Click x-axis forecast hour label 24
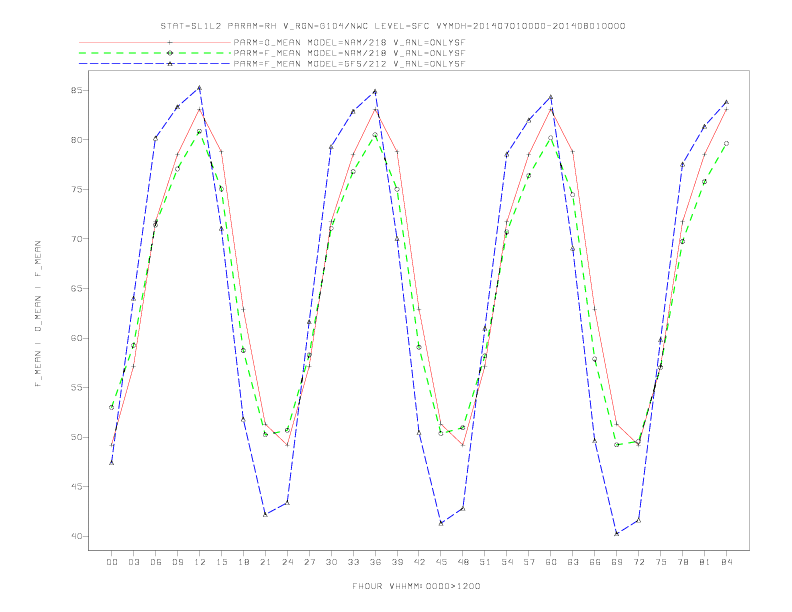 point(287,562)
